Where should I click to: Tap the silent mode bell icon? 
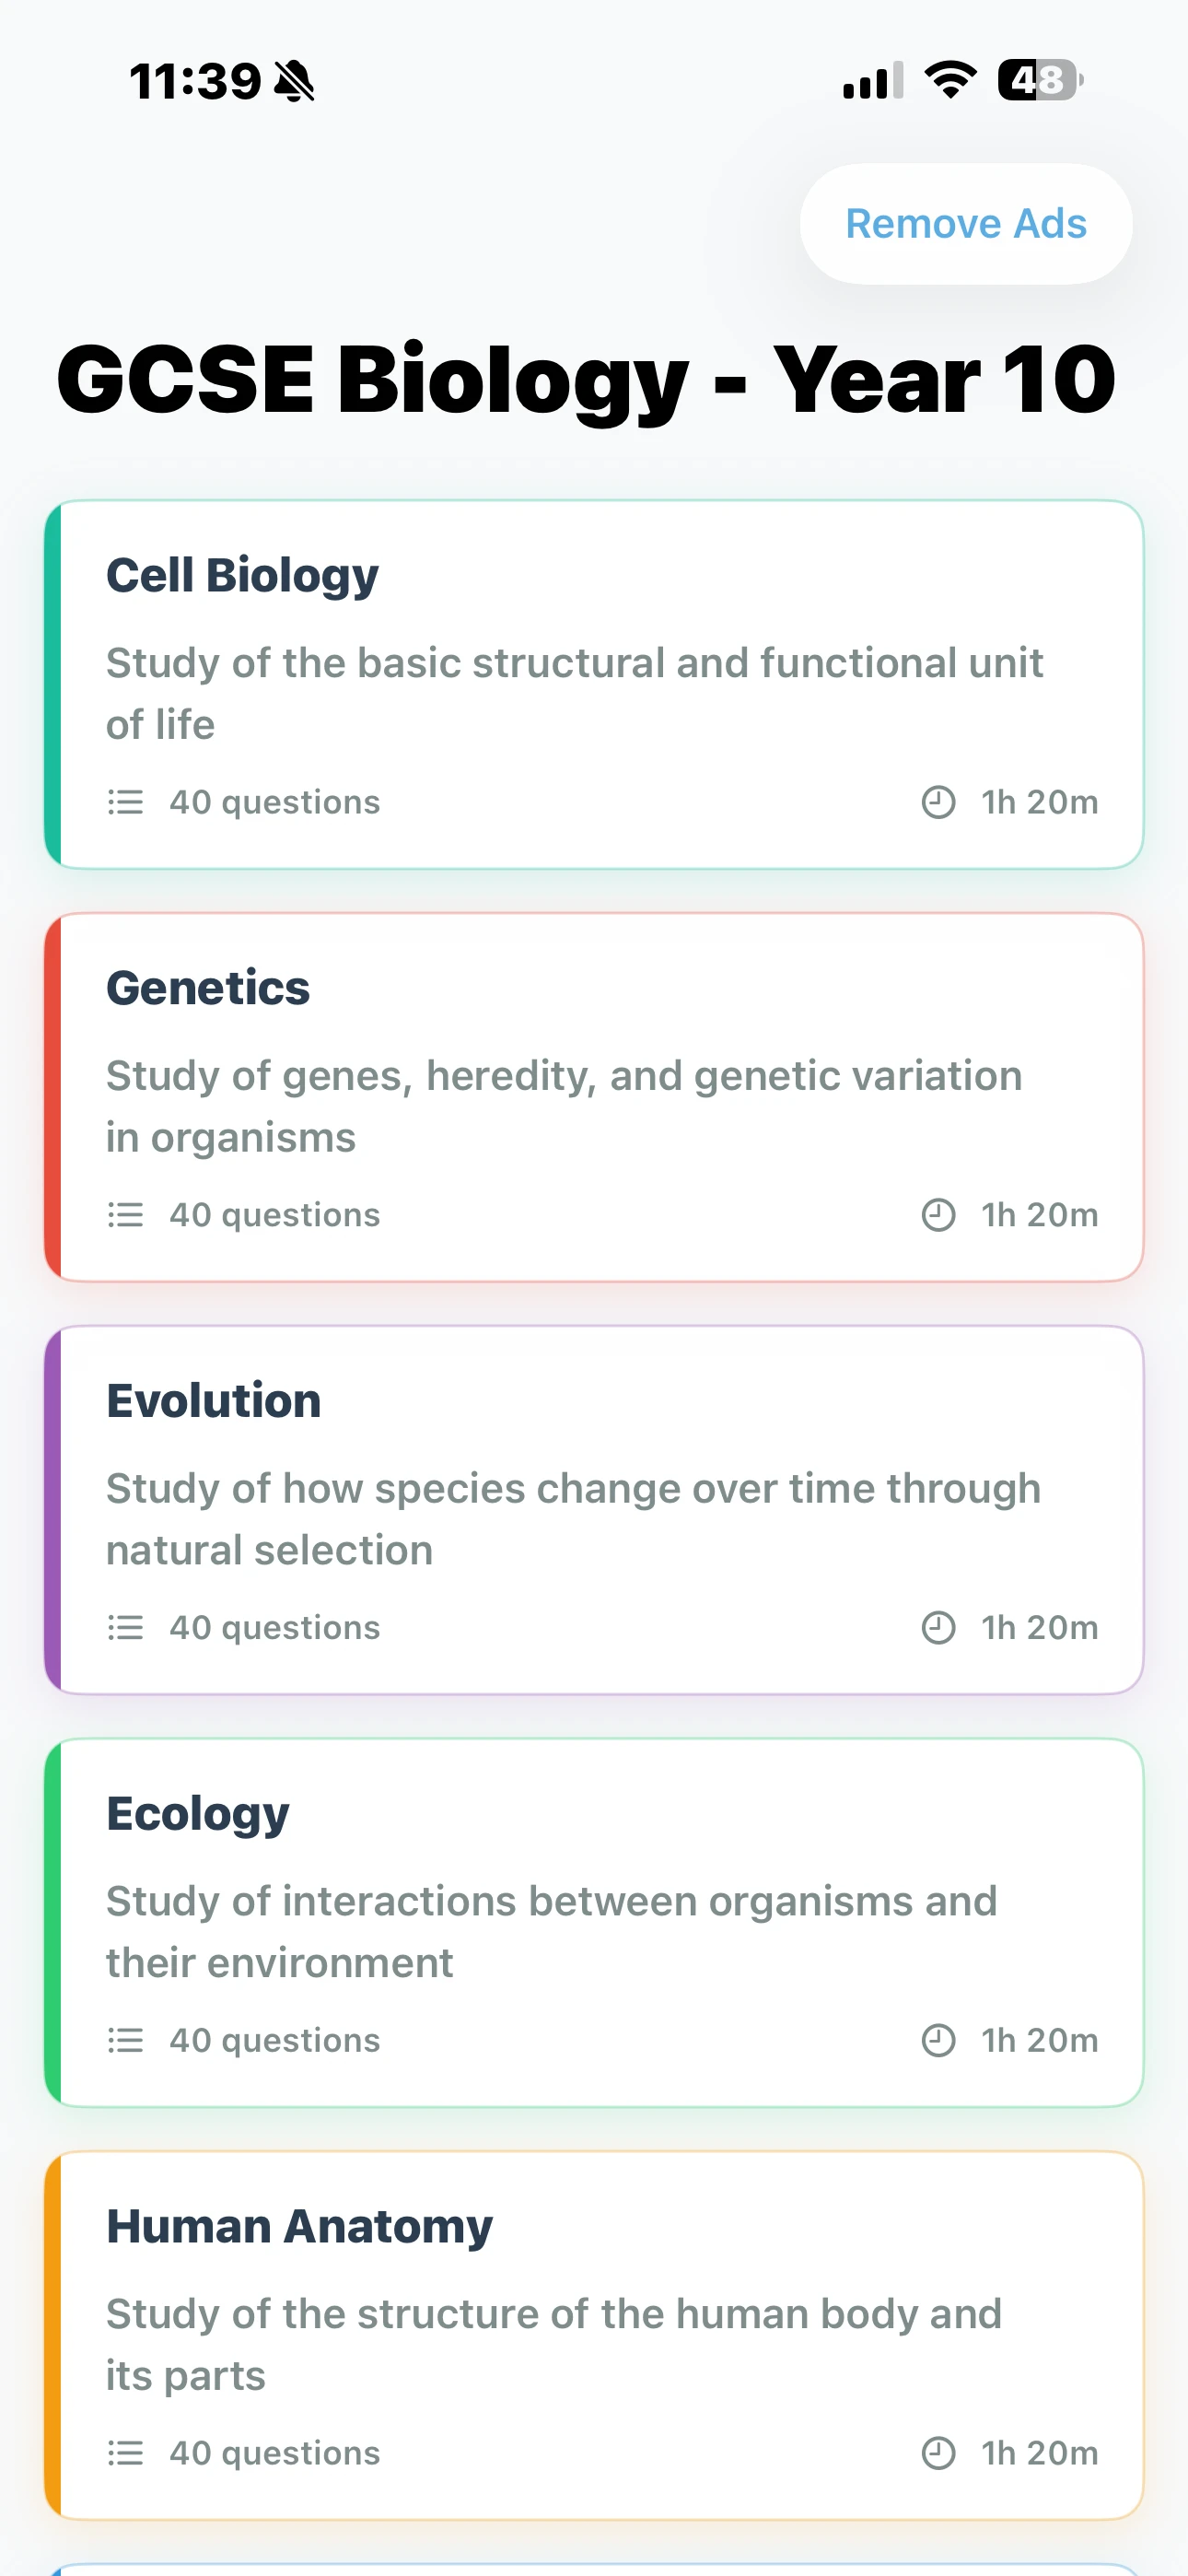click(294, 81)
